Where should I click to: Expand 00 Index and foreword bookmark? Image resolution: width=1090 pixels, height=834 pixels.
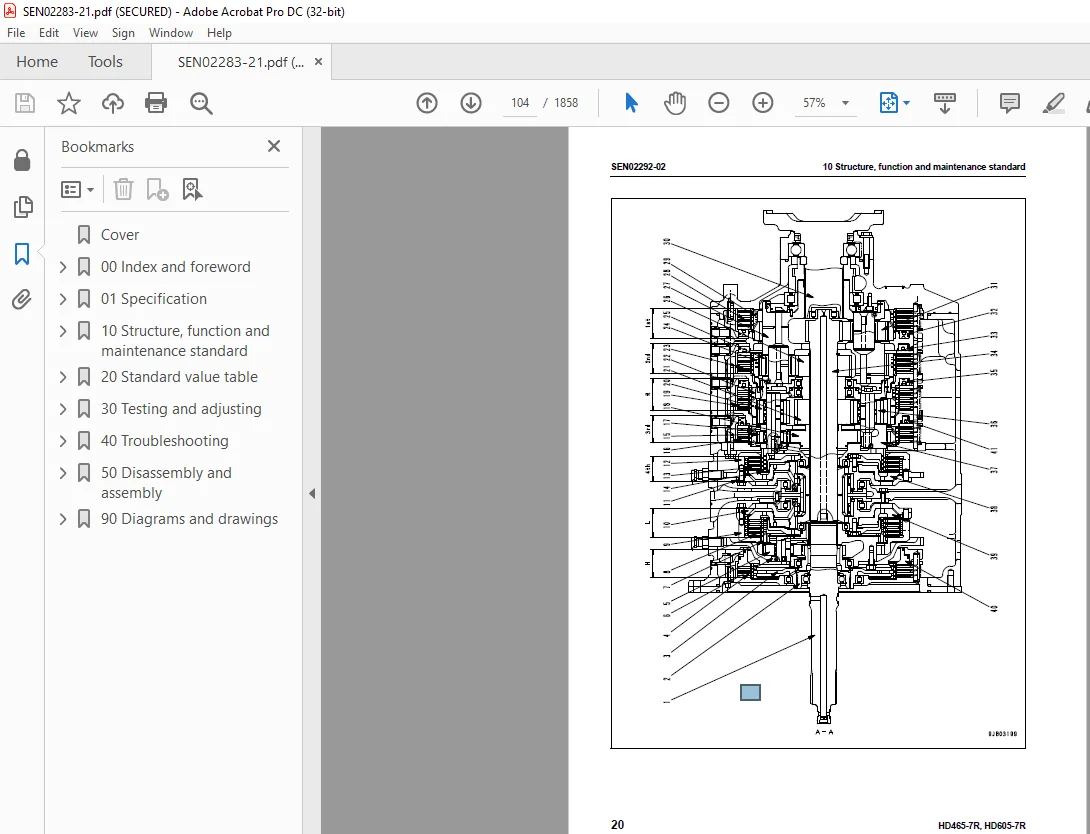click(63, 267)
